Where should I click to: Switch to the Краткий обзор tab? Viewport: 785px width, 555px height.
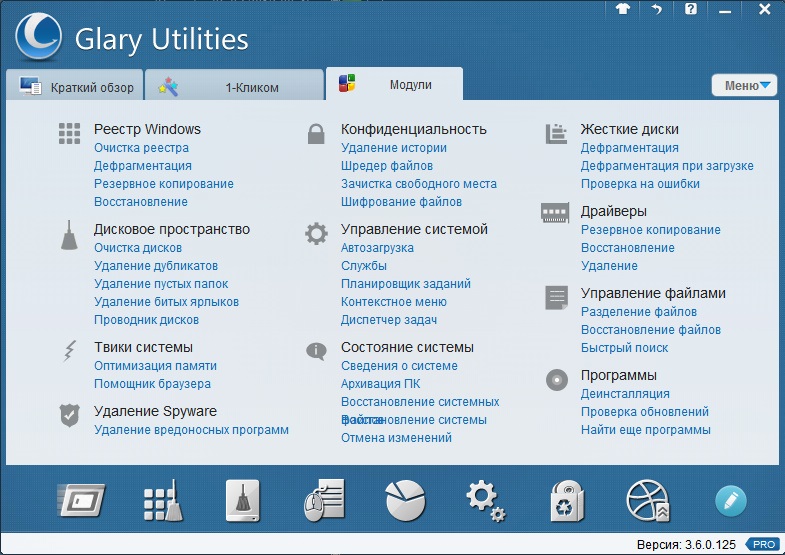(76, 87)
